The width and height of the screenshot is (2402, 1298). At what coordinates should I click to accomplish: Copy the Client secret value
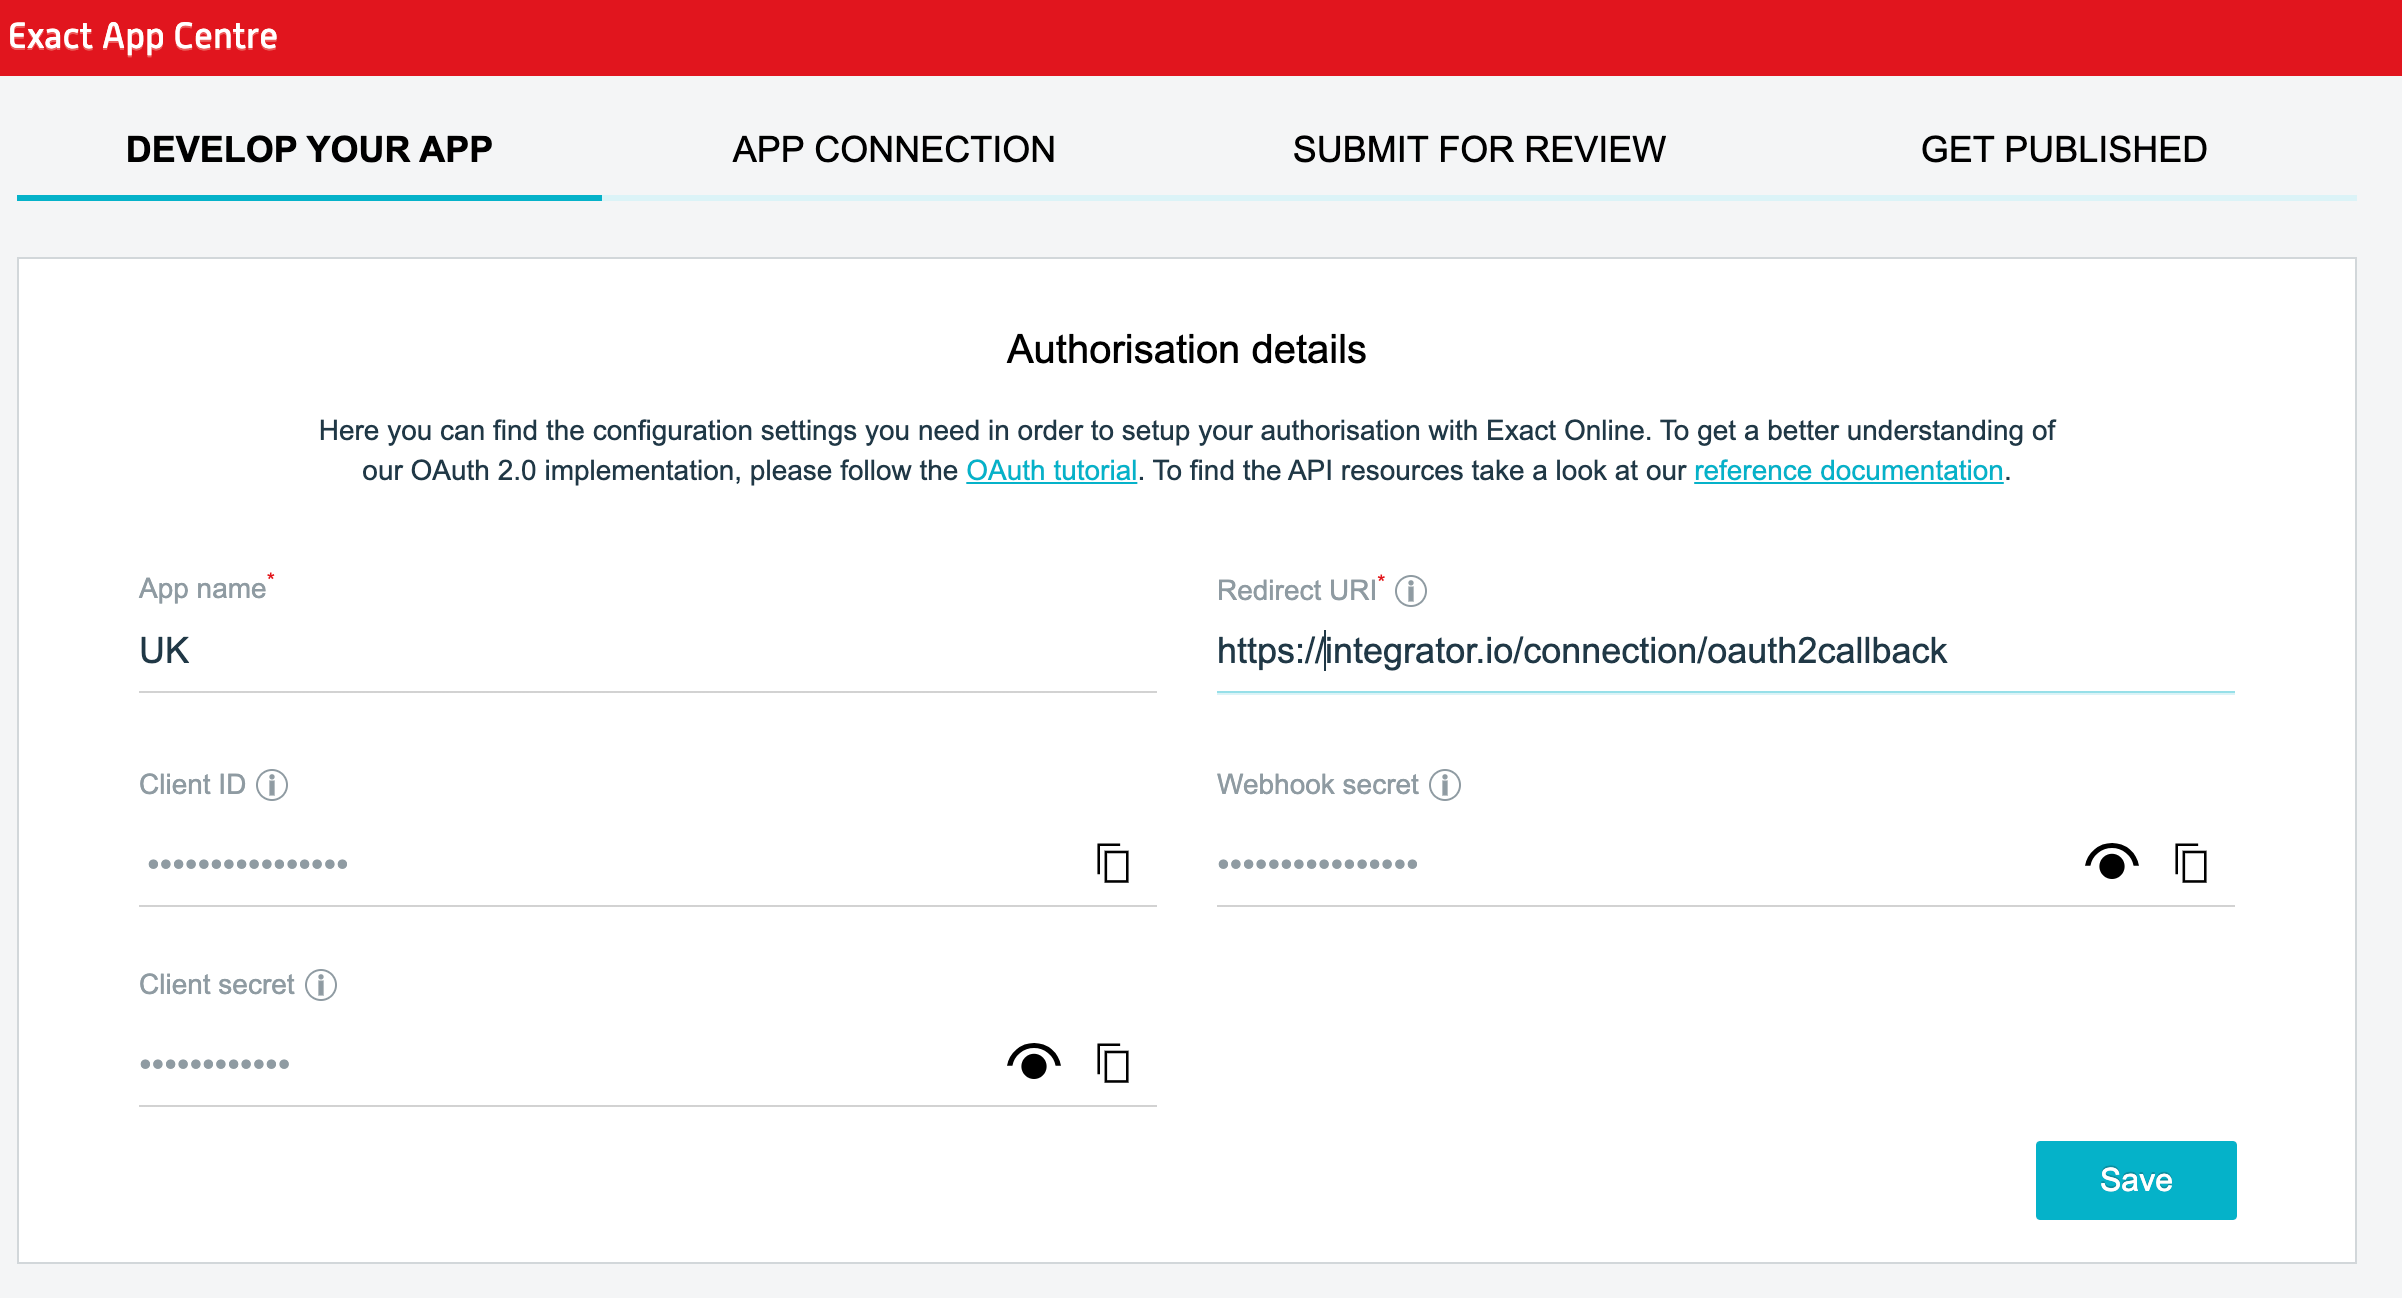1112,1063
